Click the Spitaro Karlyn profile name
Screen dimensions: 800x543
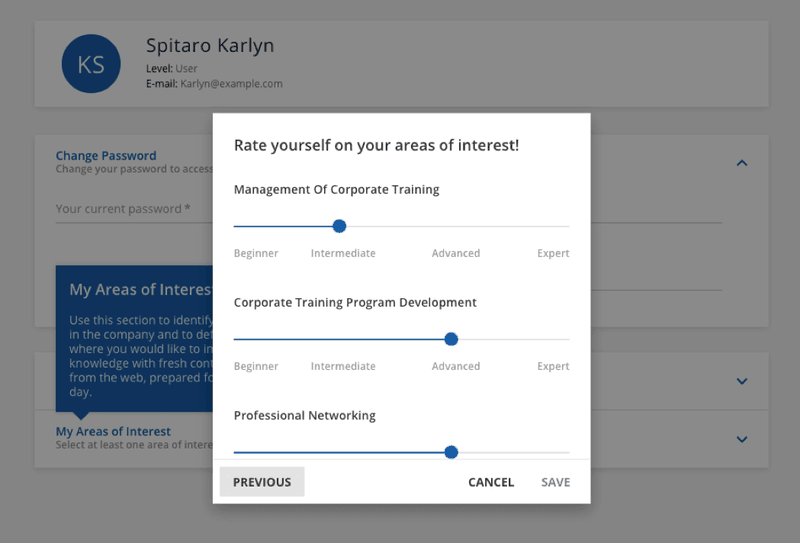pyautogui.click(x=210, y=45)
